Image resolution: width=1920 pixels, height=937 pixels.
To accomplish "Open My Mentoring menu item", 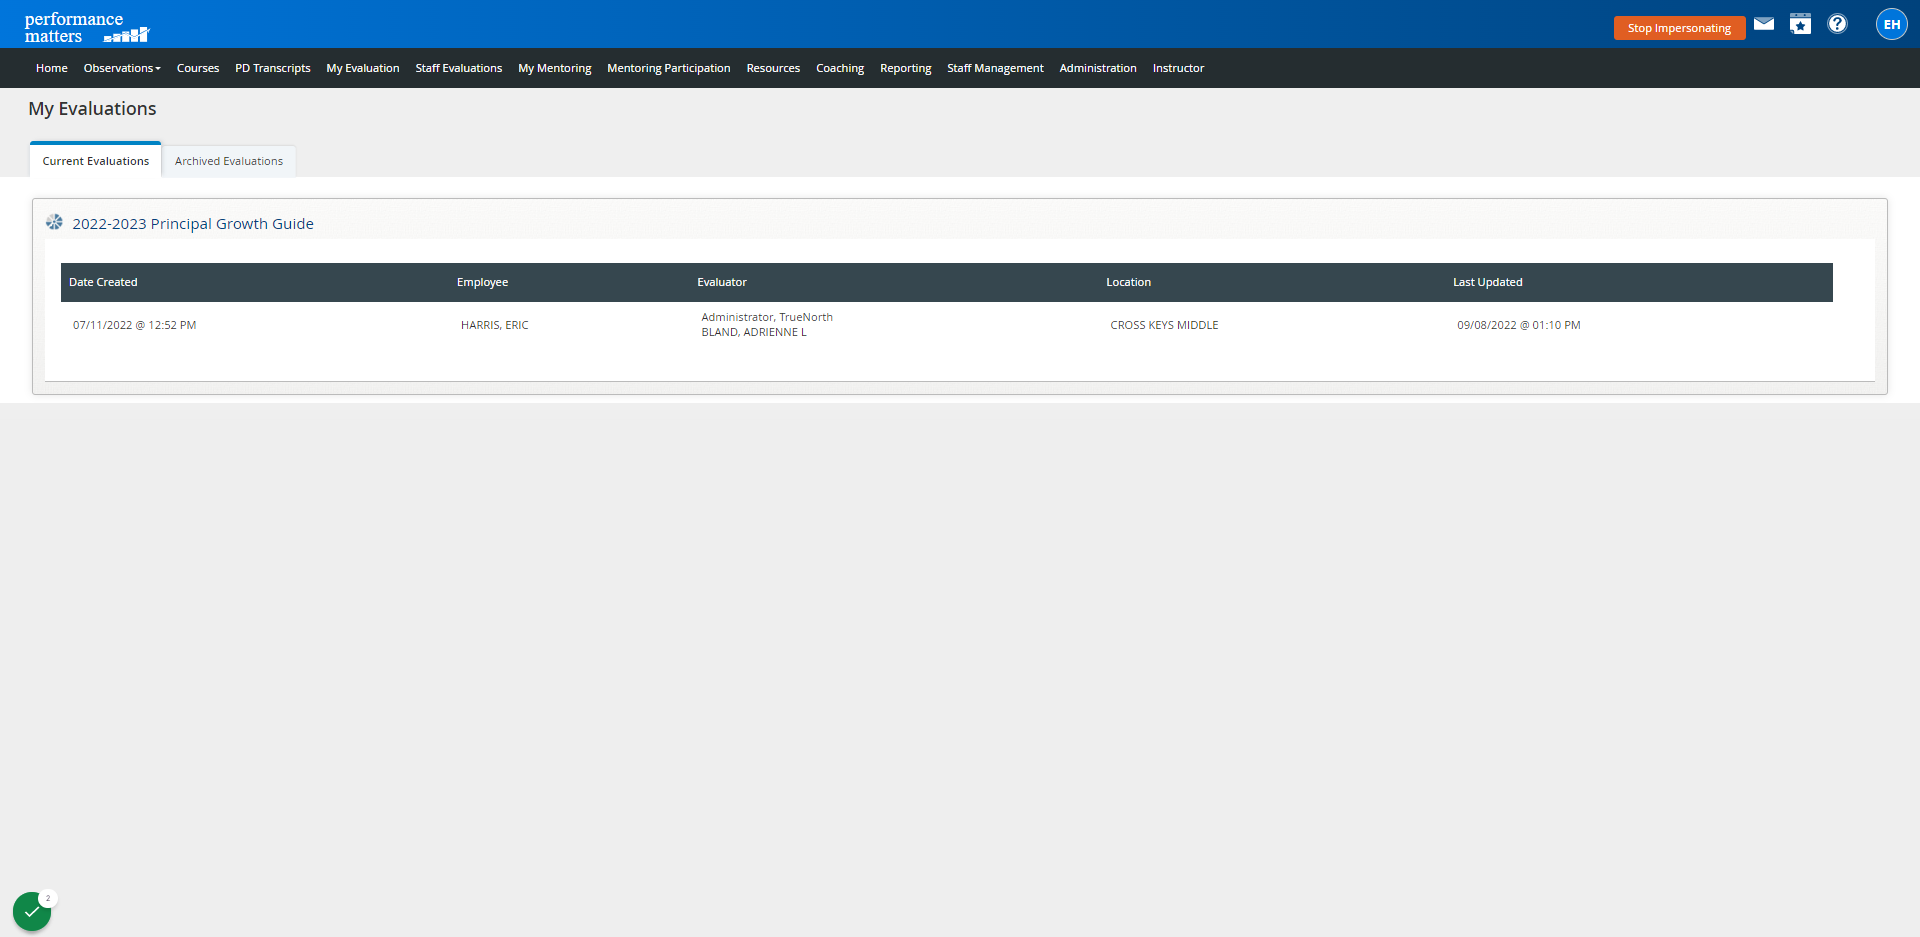I will pyautogui.click(x=555, y=68).
